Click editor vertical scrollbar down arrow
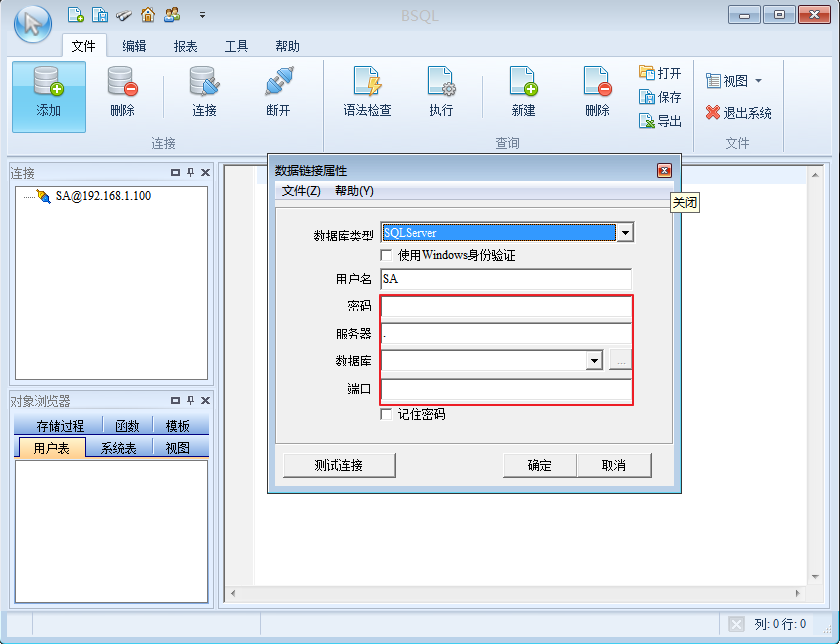 [x=815, y=577]
